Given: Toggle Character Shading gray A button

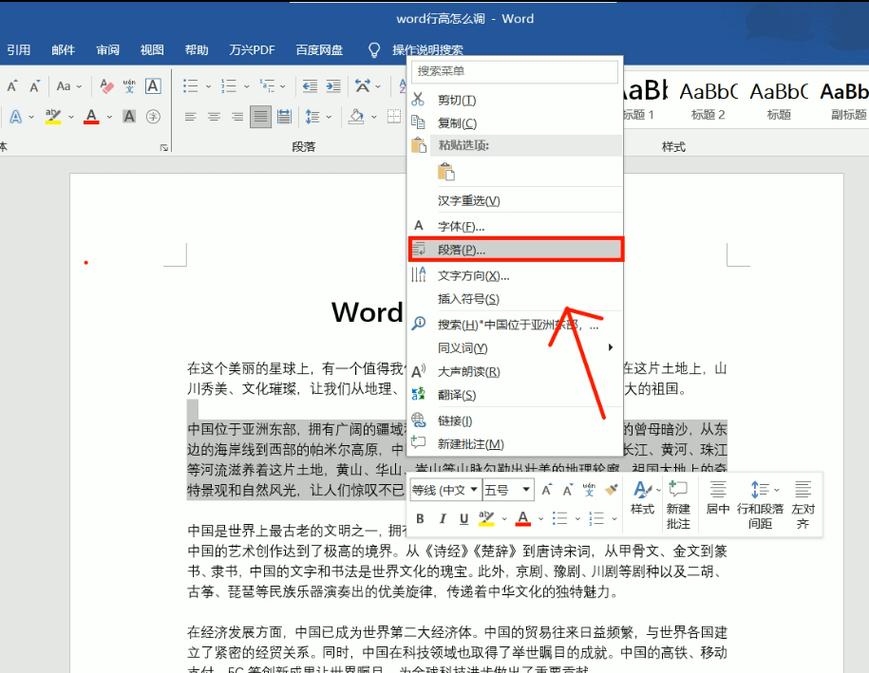Looking at the screenshot, I should 129,116.
